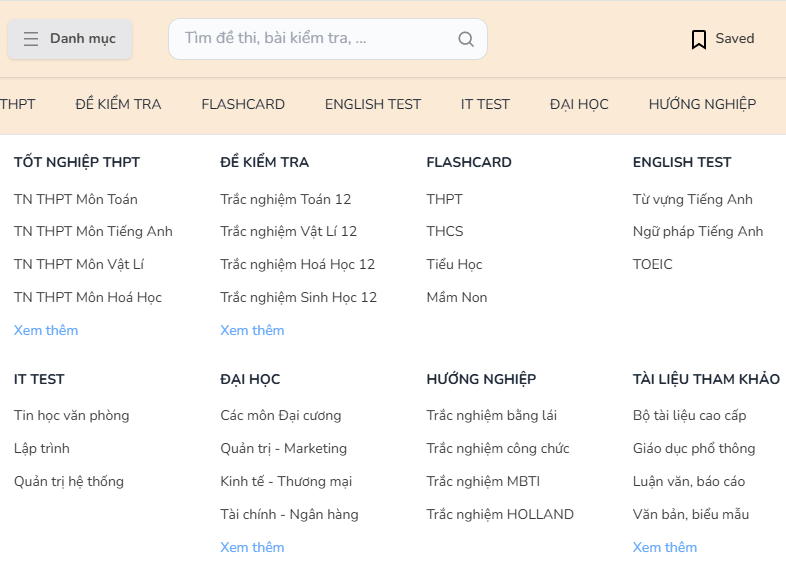The height and width of the screenshot is (588, 786).
Task: Open Trắc nghiệm MBTI link
Action: (x=483, y=481)
